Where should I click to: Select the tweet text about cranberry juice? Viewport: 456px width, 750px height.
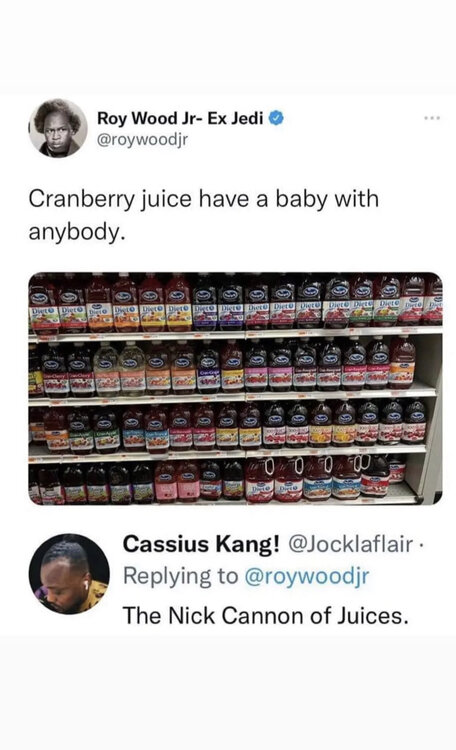coord(203,215)
